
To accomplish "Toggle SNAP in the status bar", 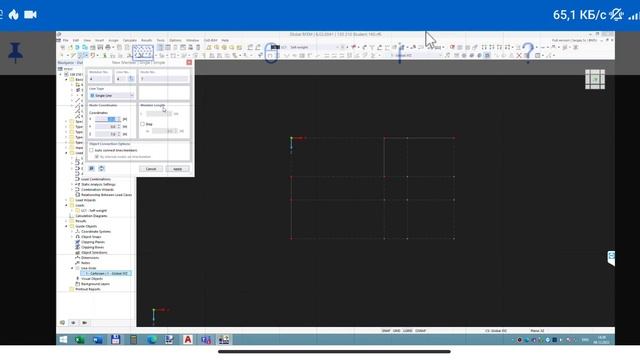I will point(386,331).
